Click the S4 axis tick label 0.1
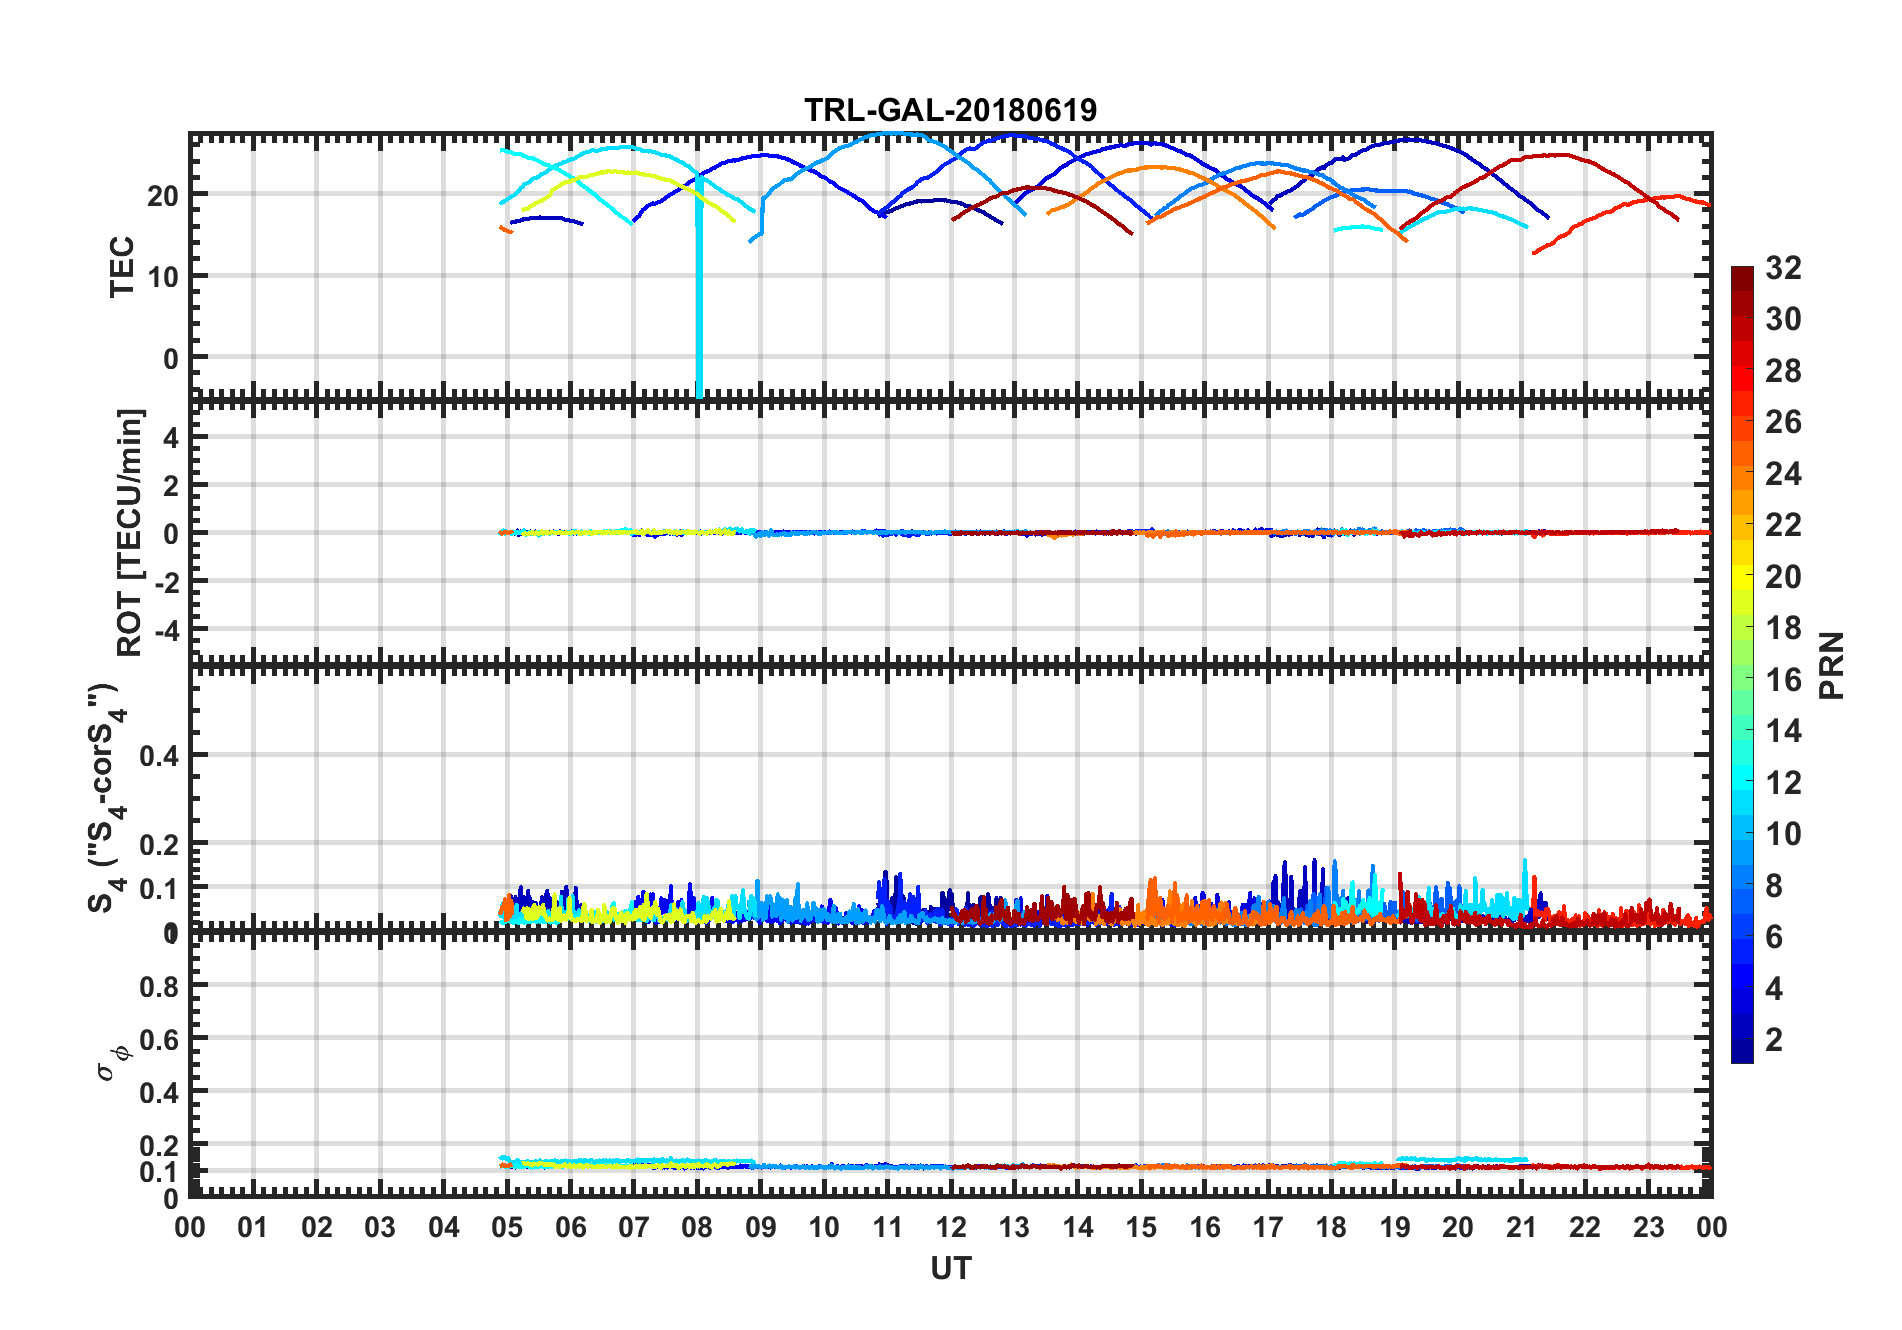The height and width of the screenshot is (1330, 1902). (159, 889)
